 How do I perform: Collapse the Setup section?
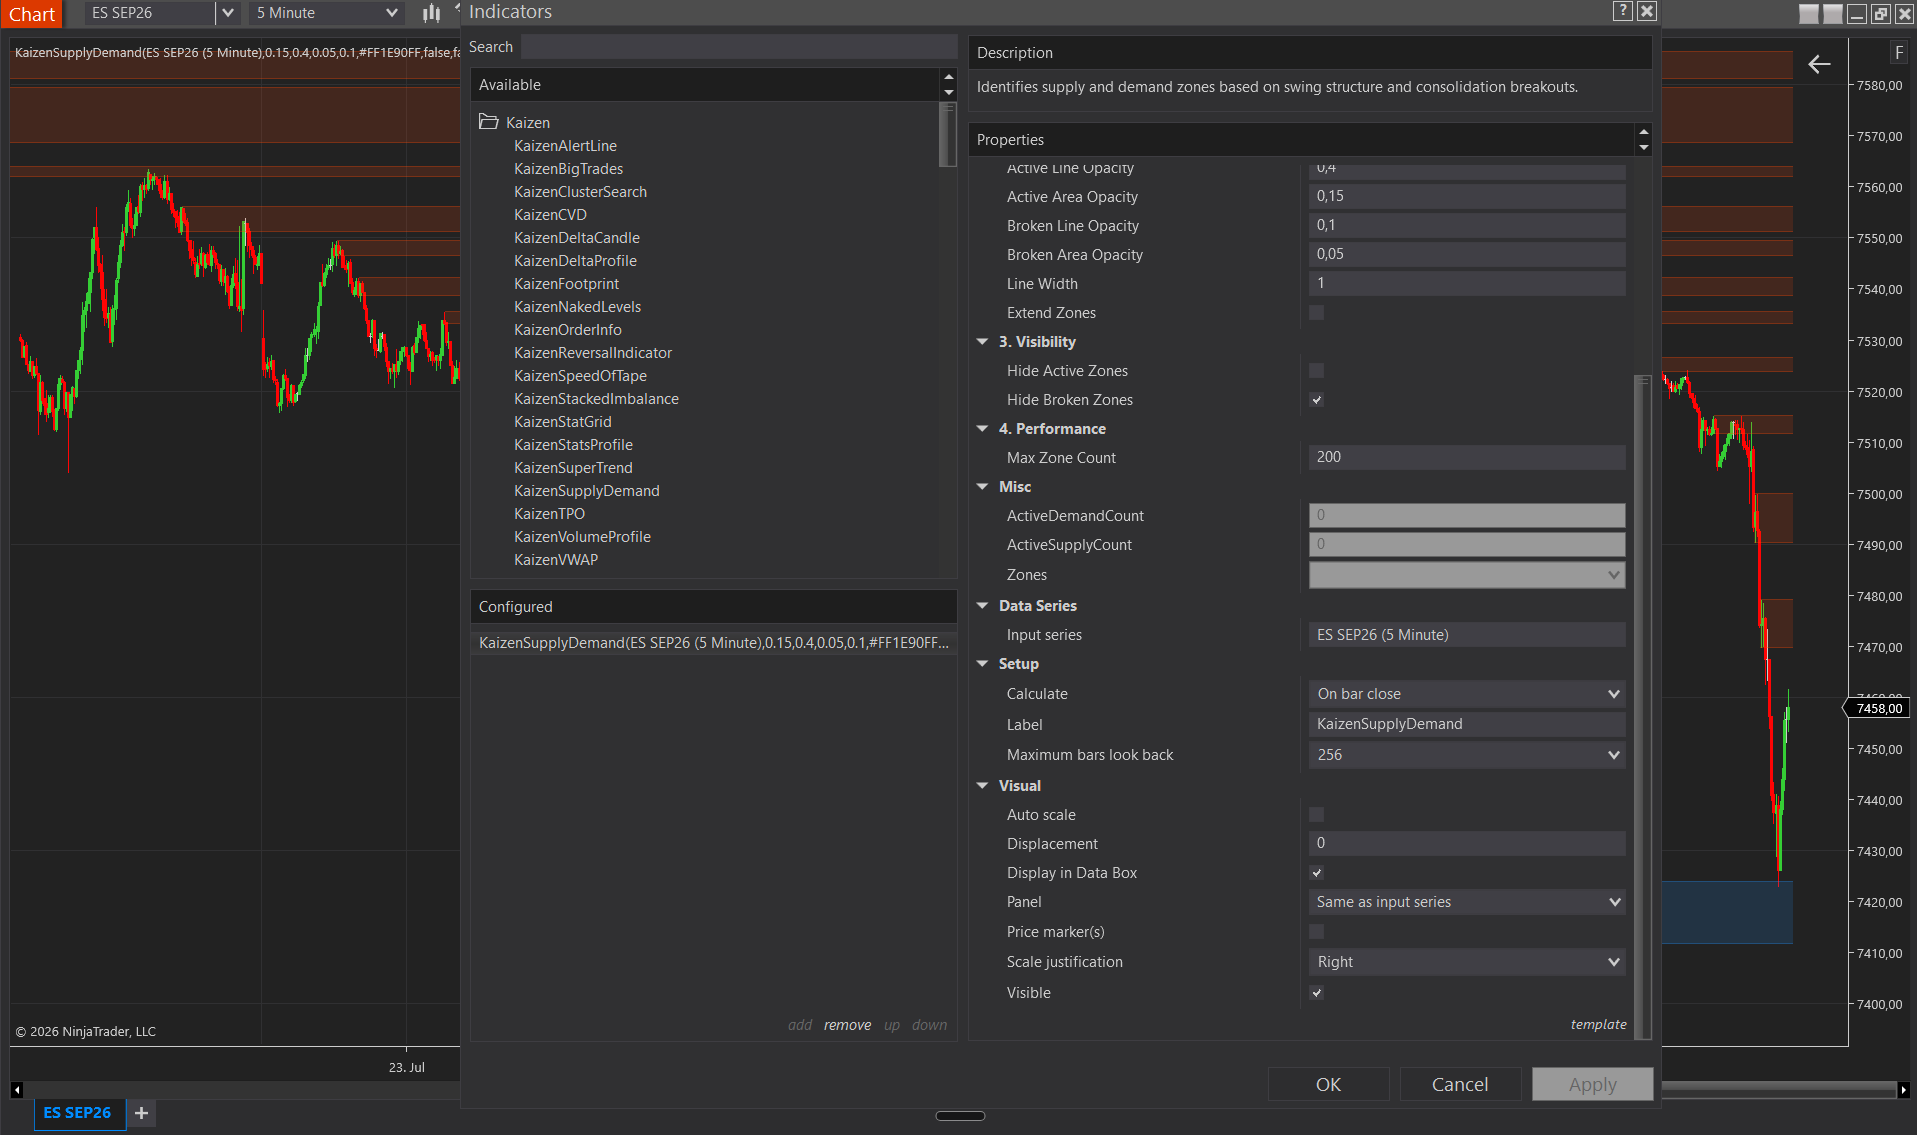point(983,664)
